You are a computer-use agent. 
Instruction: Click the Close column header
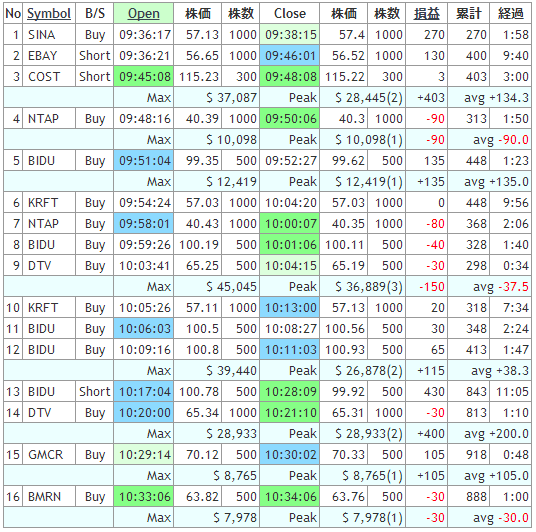tap(290, 14)
